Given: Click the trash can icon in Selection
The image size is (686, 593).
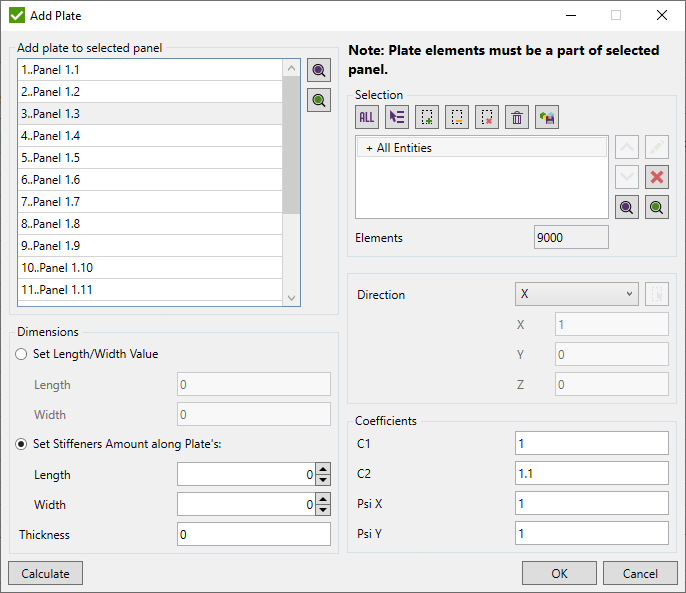Looking at the screenshot, I should pos(517,117).
